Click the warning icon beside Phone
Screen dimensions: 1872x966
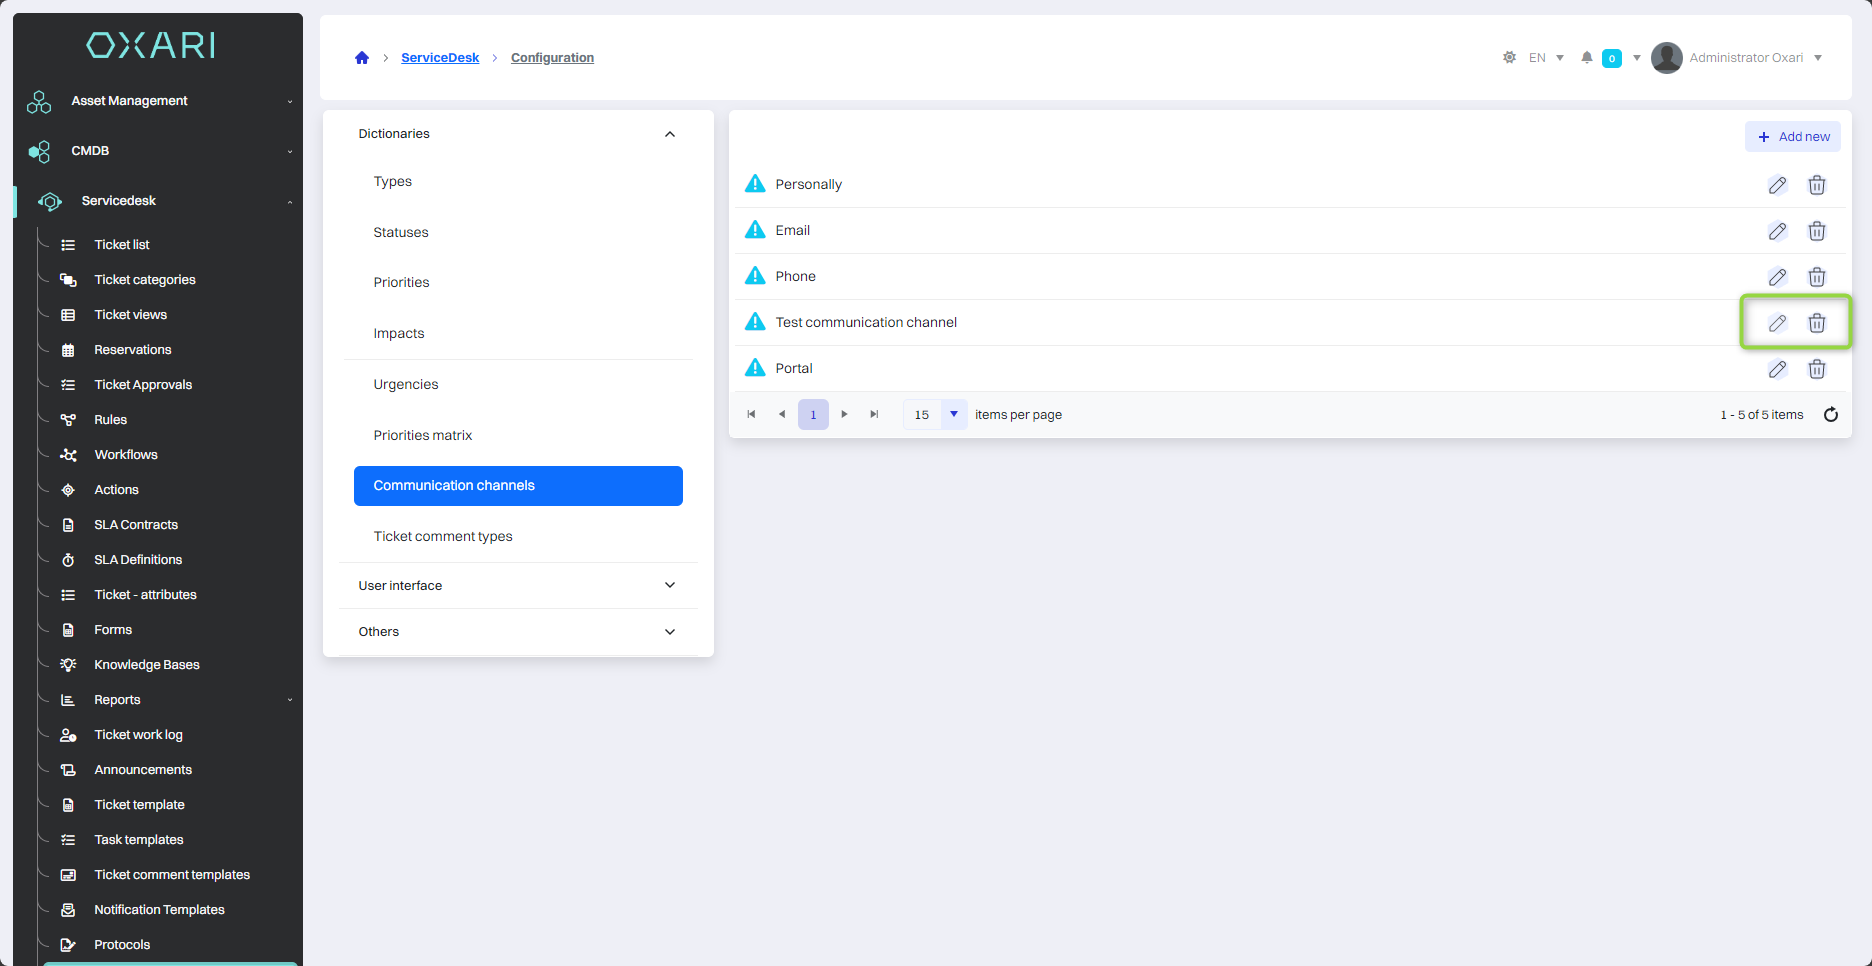[755, 276]
